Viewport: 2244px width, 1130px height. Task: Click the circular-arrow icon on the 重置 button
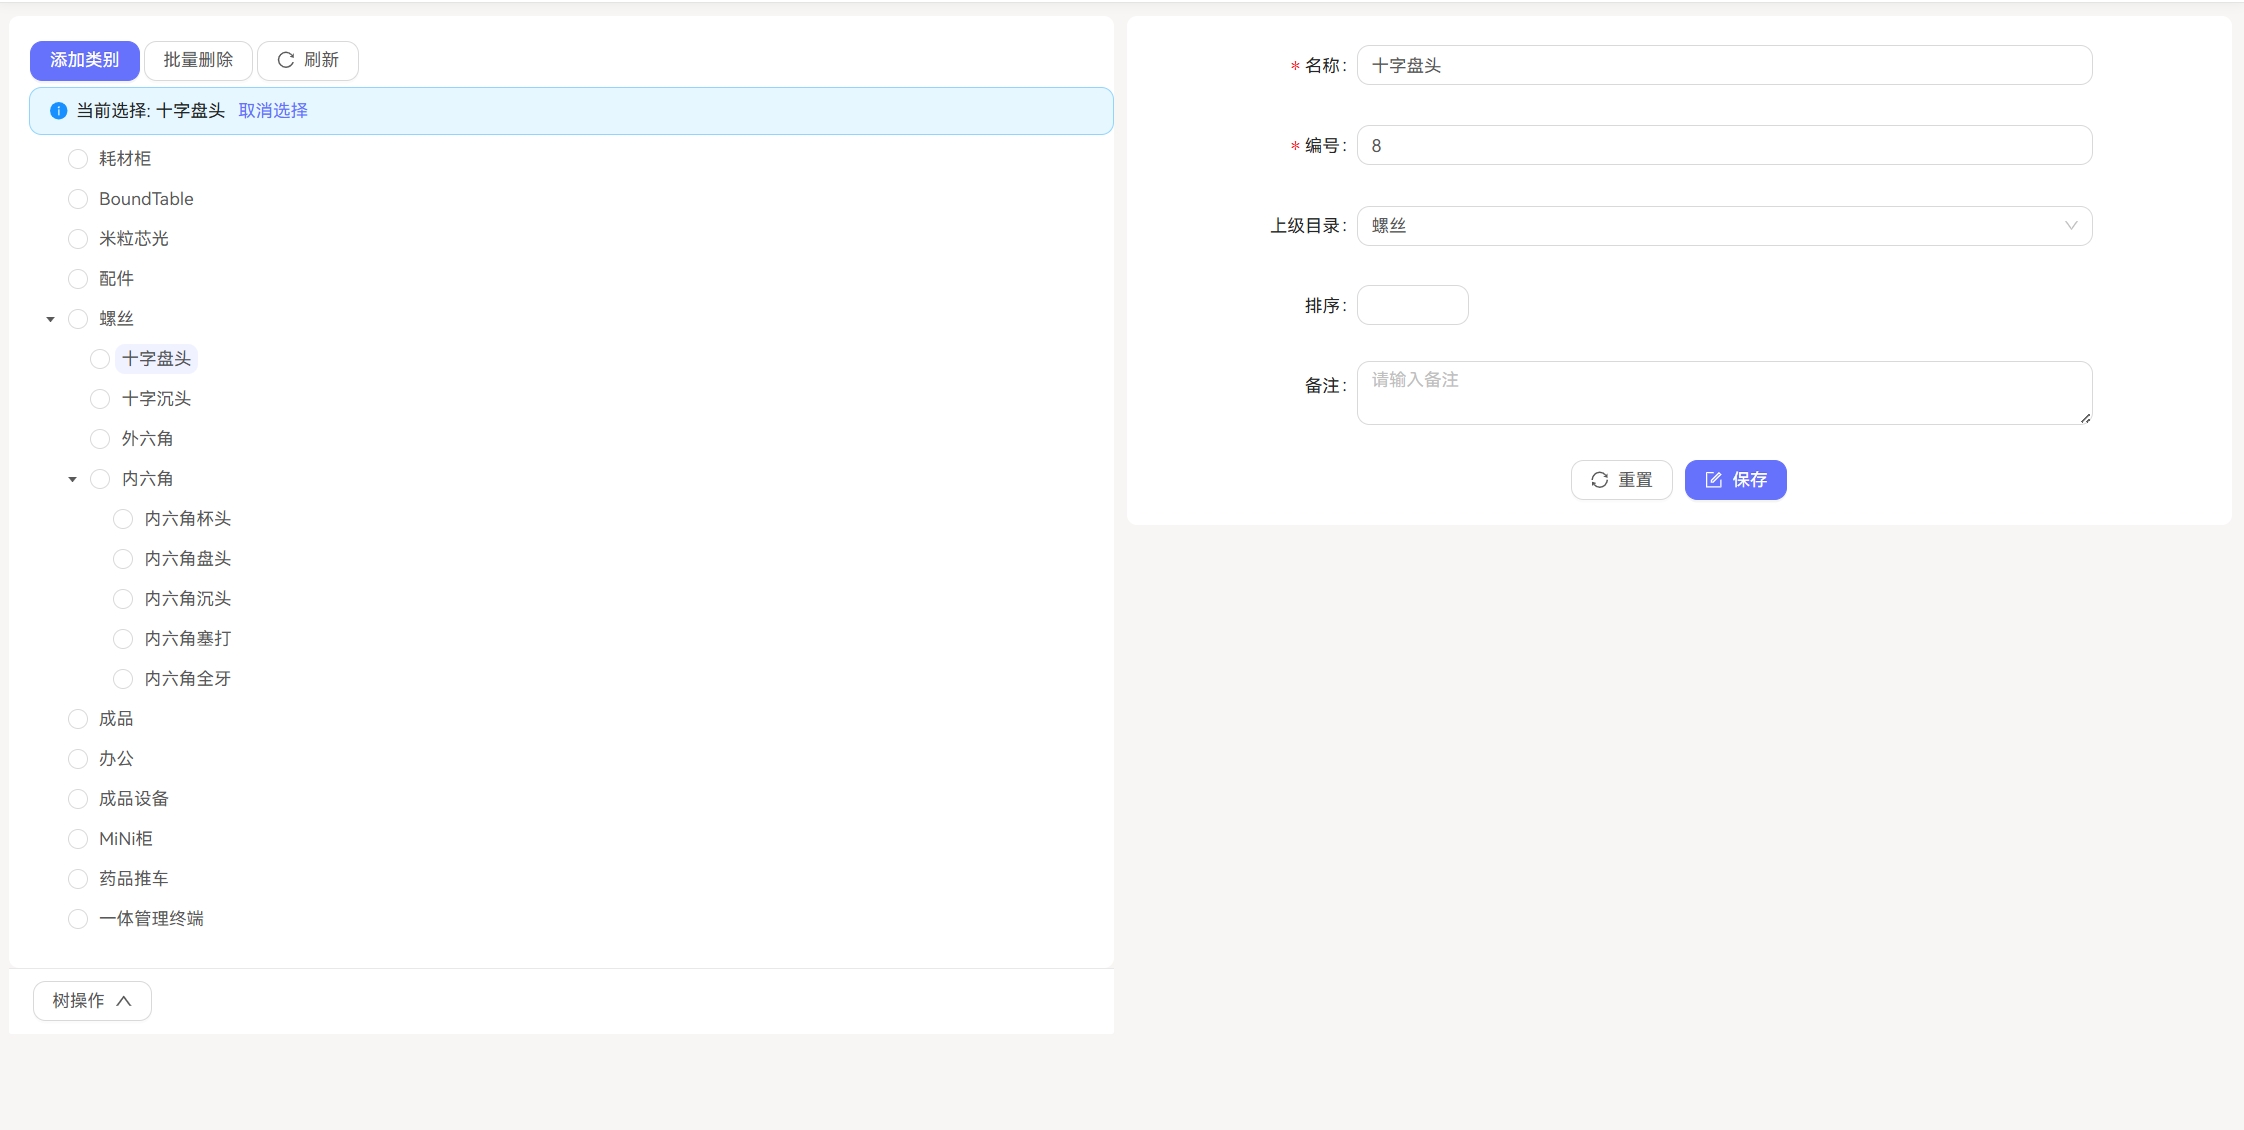1601,479
